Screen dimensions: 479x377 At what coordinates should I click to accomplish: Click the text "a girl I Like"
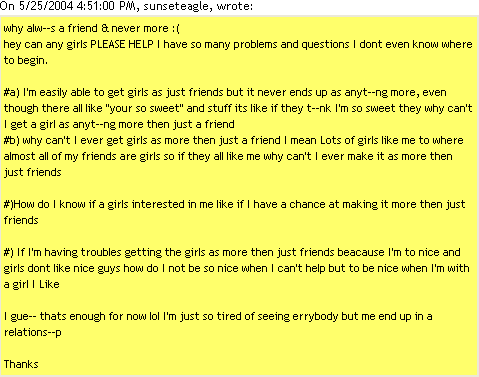coord(32,284)
